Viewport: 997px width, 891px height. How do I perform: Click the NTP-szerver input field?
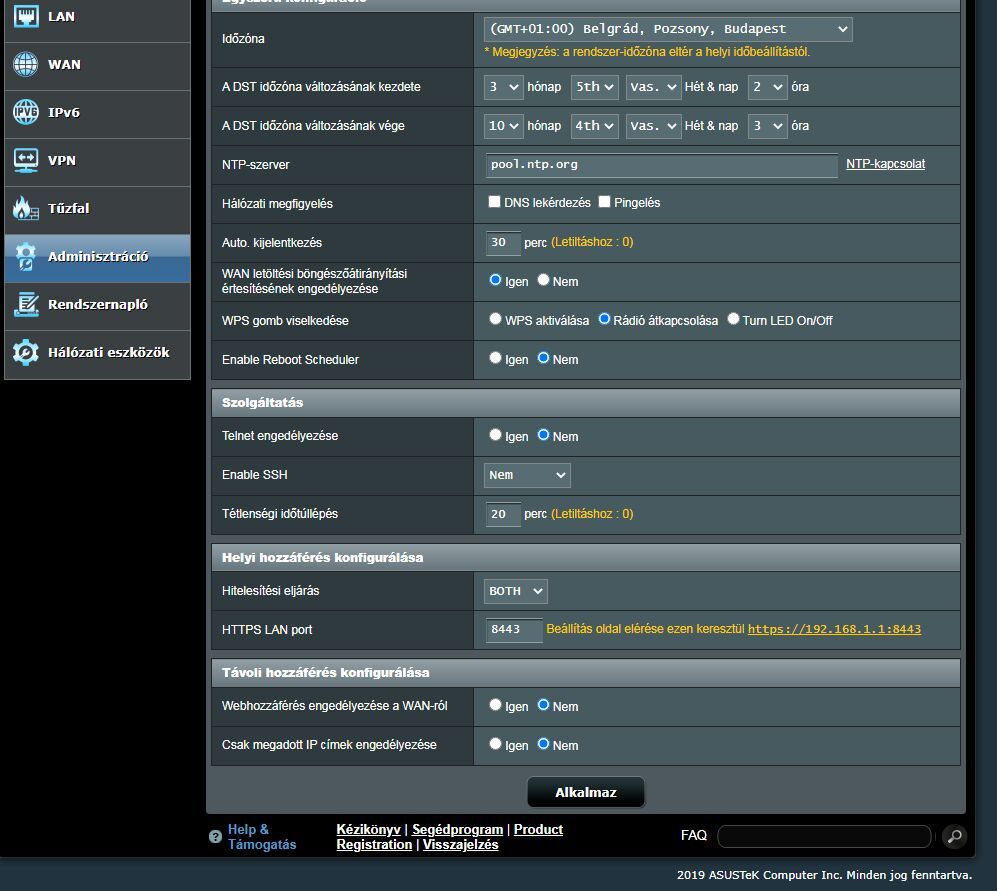661,165
